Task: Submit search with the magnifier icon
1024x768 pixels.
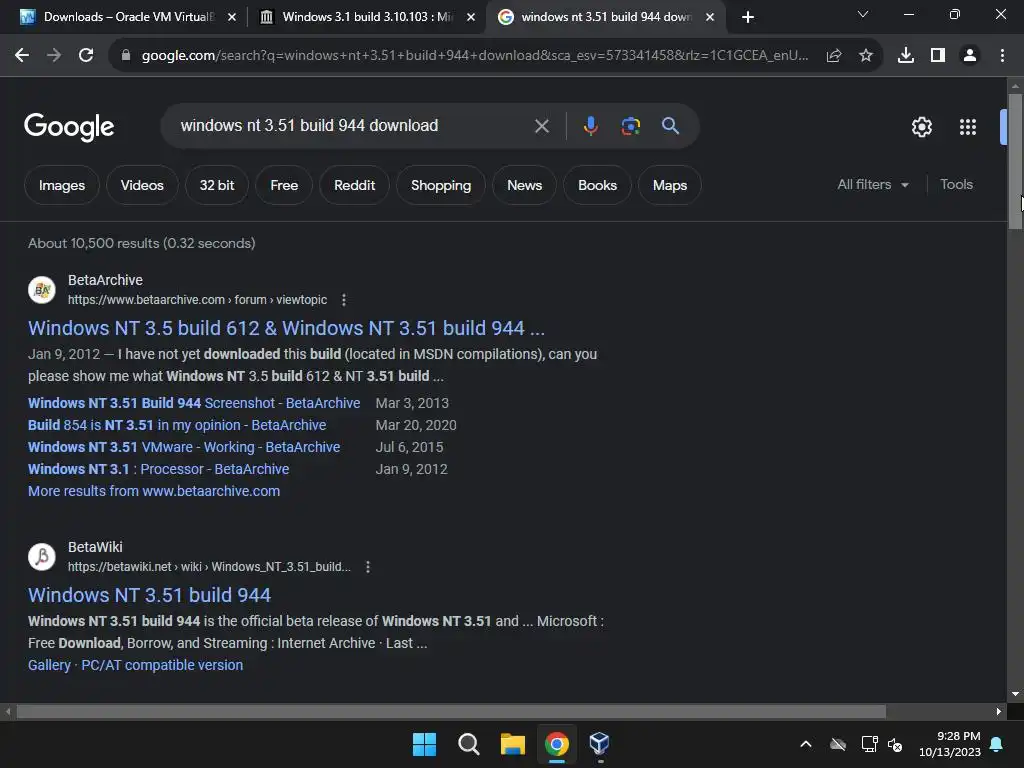Action: coord(670,126)
